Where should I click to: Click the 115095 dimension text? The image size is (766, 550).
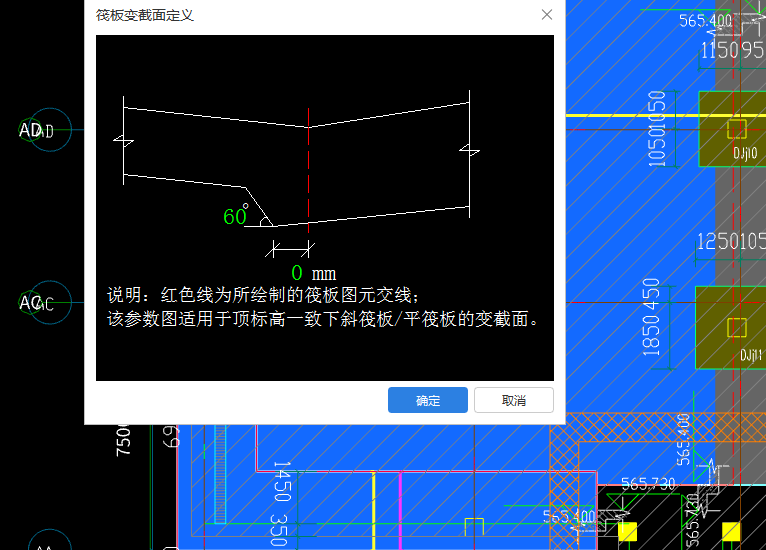(x=732, y=50)
